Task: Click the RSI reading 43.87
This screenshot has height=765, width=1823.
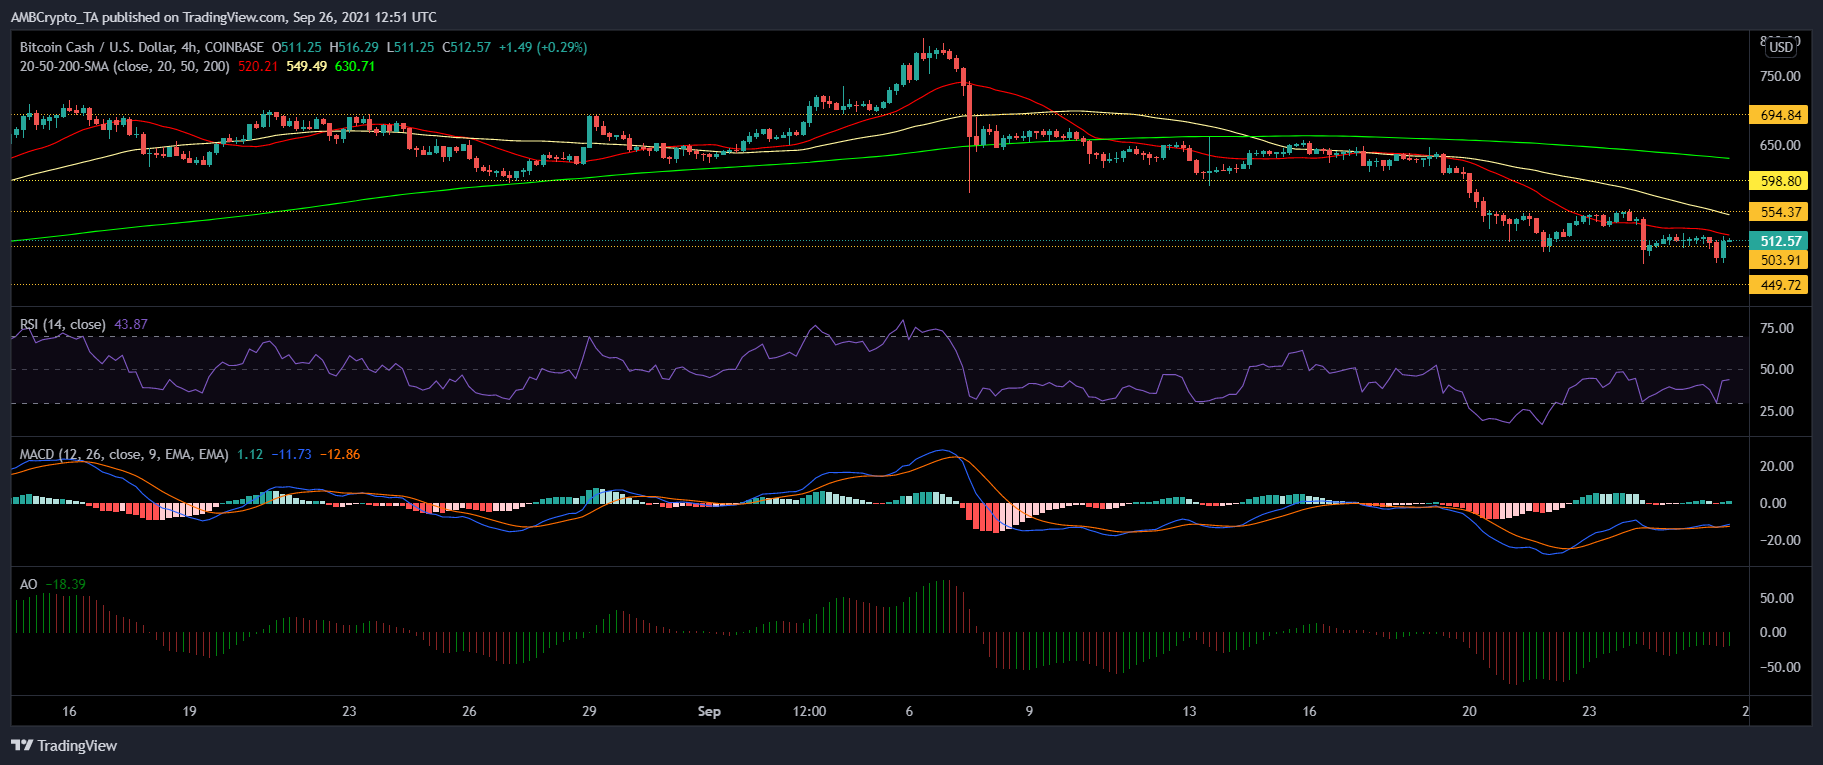Action: click(x=131, y=324)
